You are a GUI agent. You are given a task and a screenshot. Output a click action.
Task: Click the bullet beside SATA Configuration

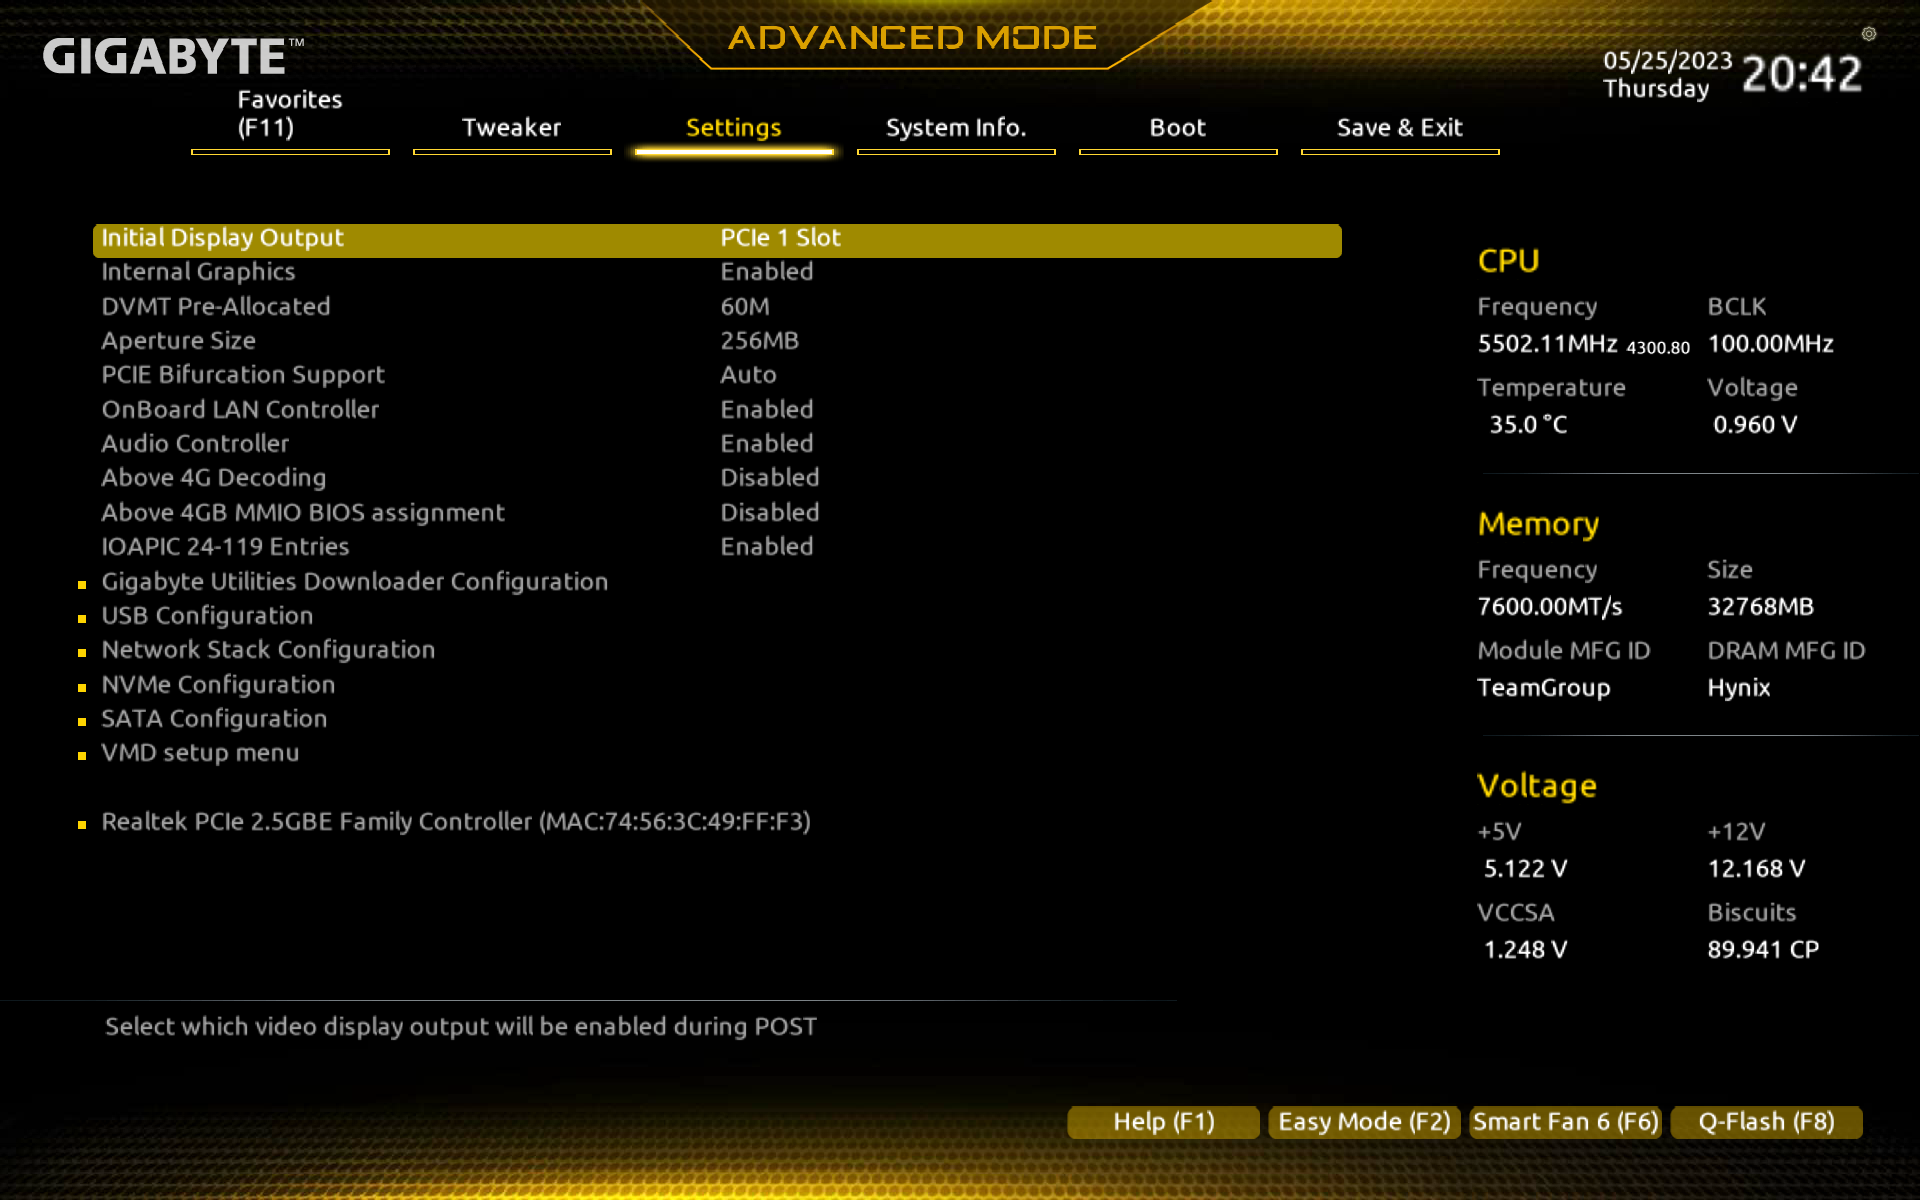coord(82,722)
